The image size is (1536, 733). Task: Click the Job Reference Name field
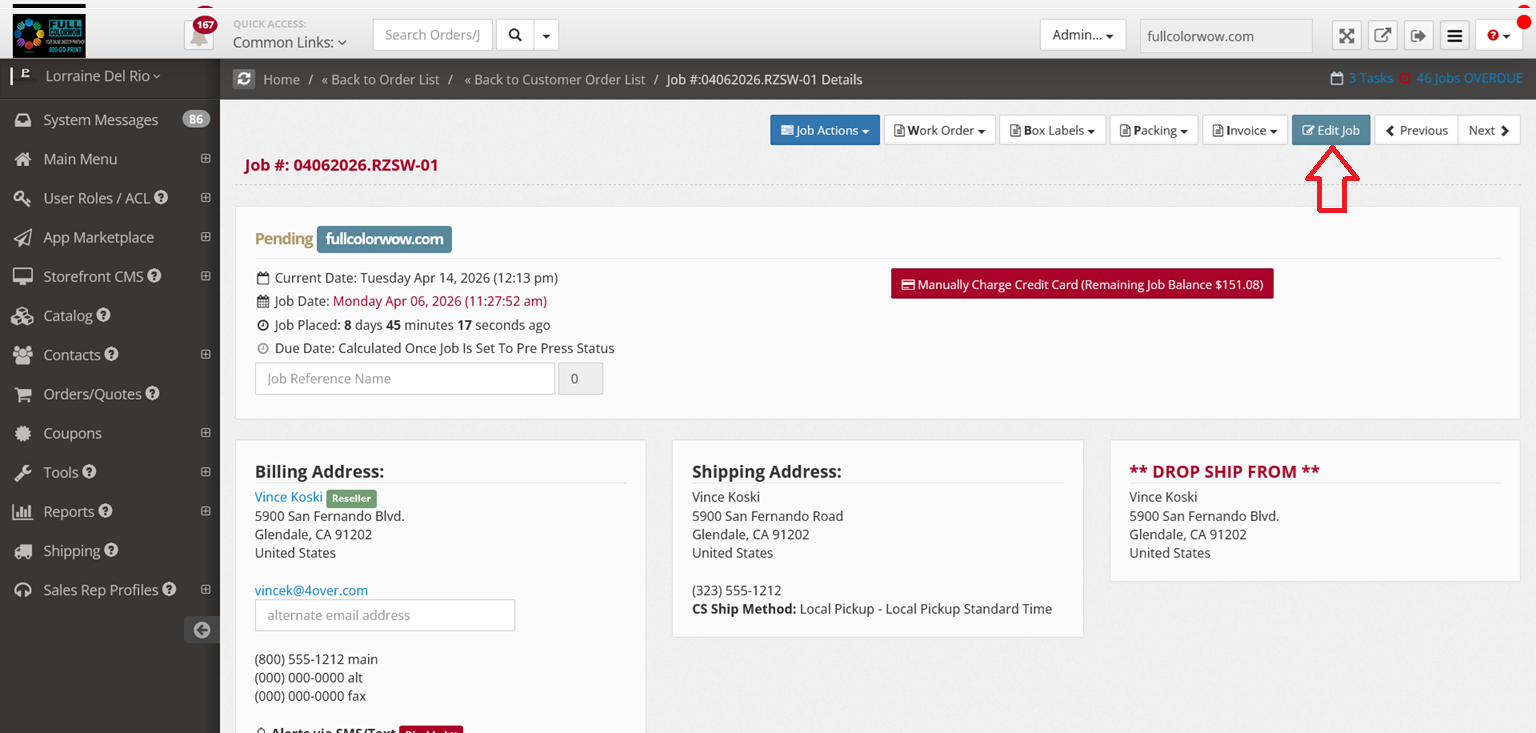coord(404,379)
